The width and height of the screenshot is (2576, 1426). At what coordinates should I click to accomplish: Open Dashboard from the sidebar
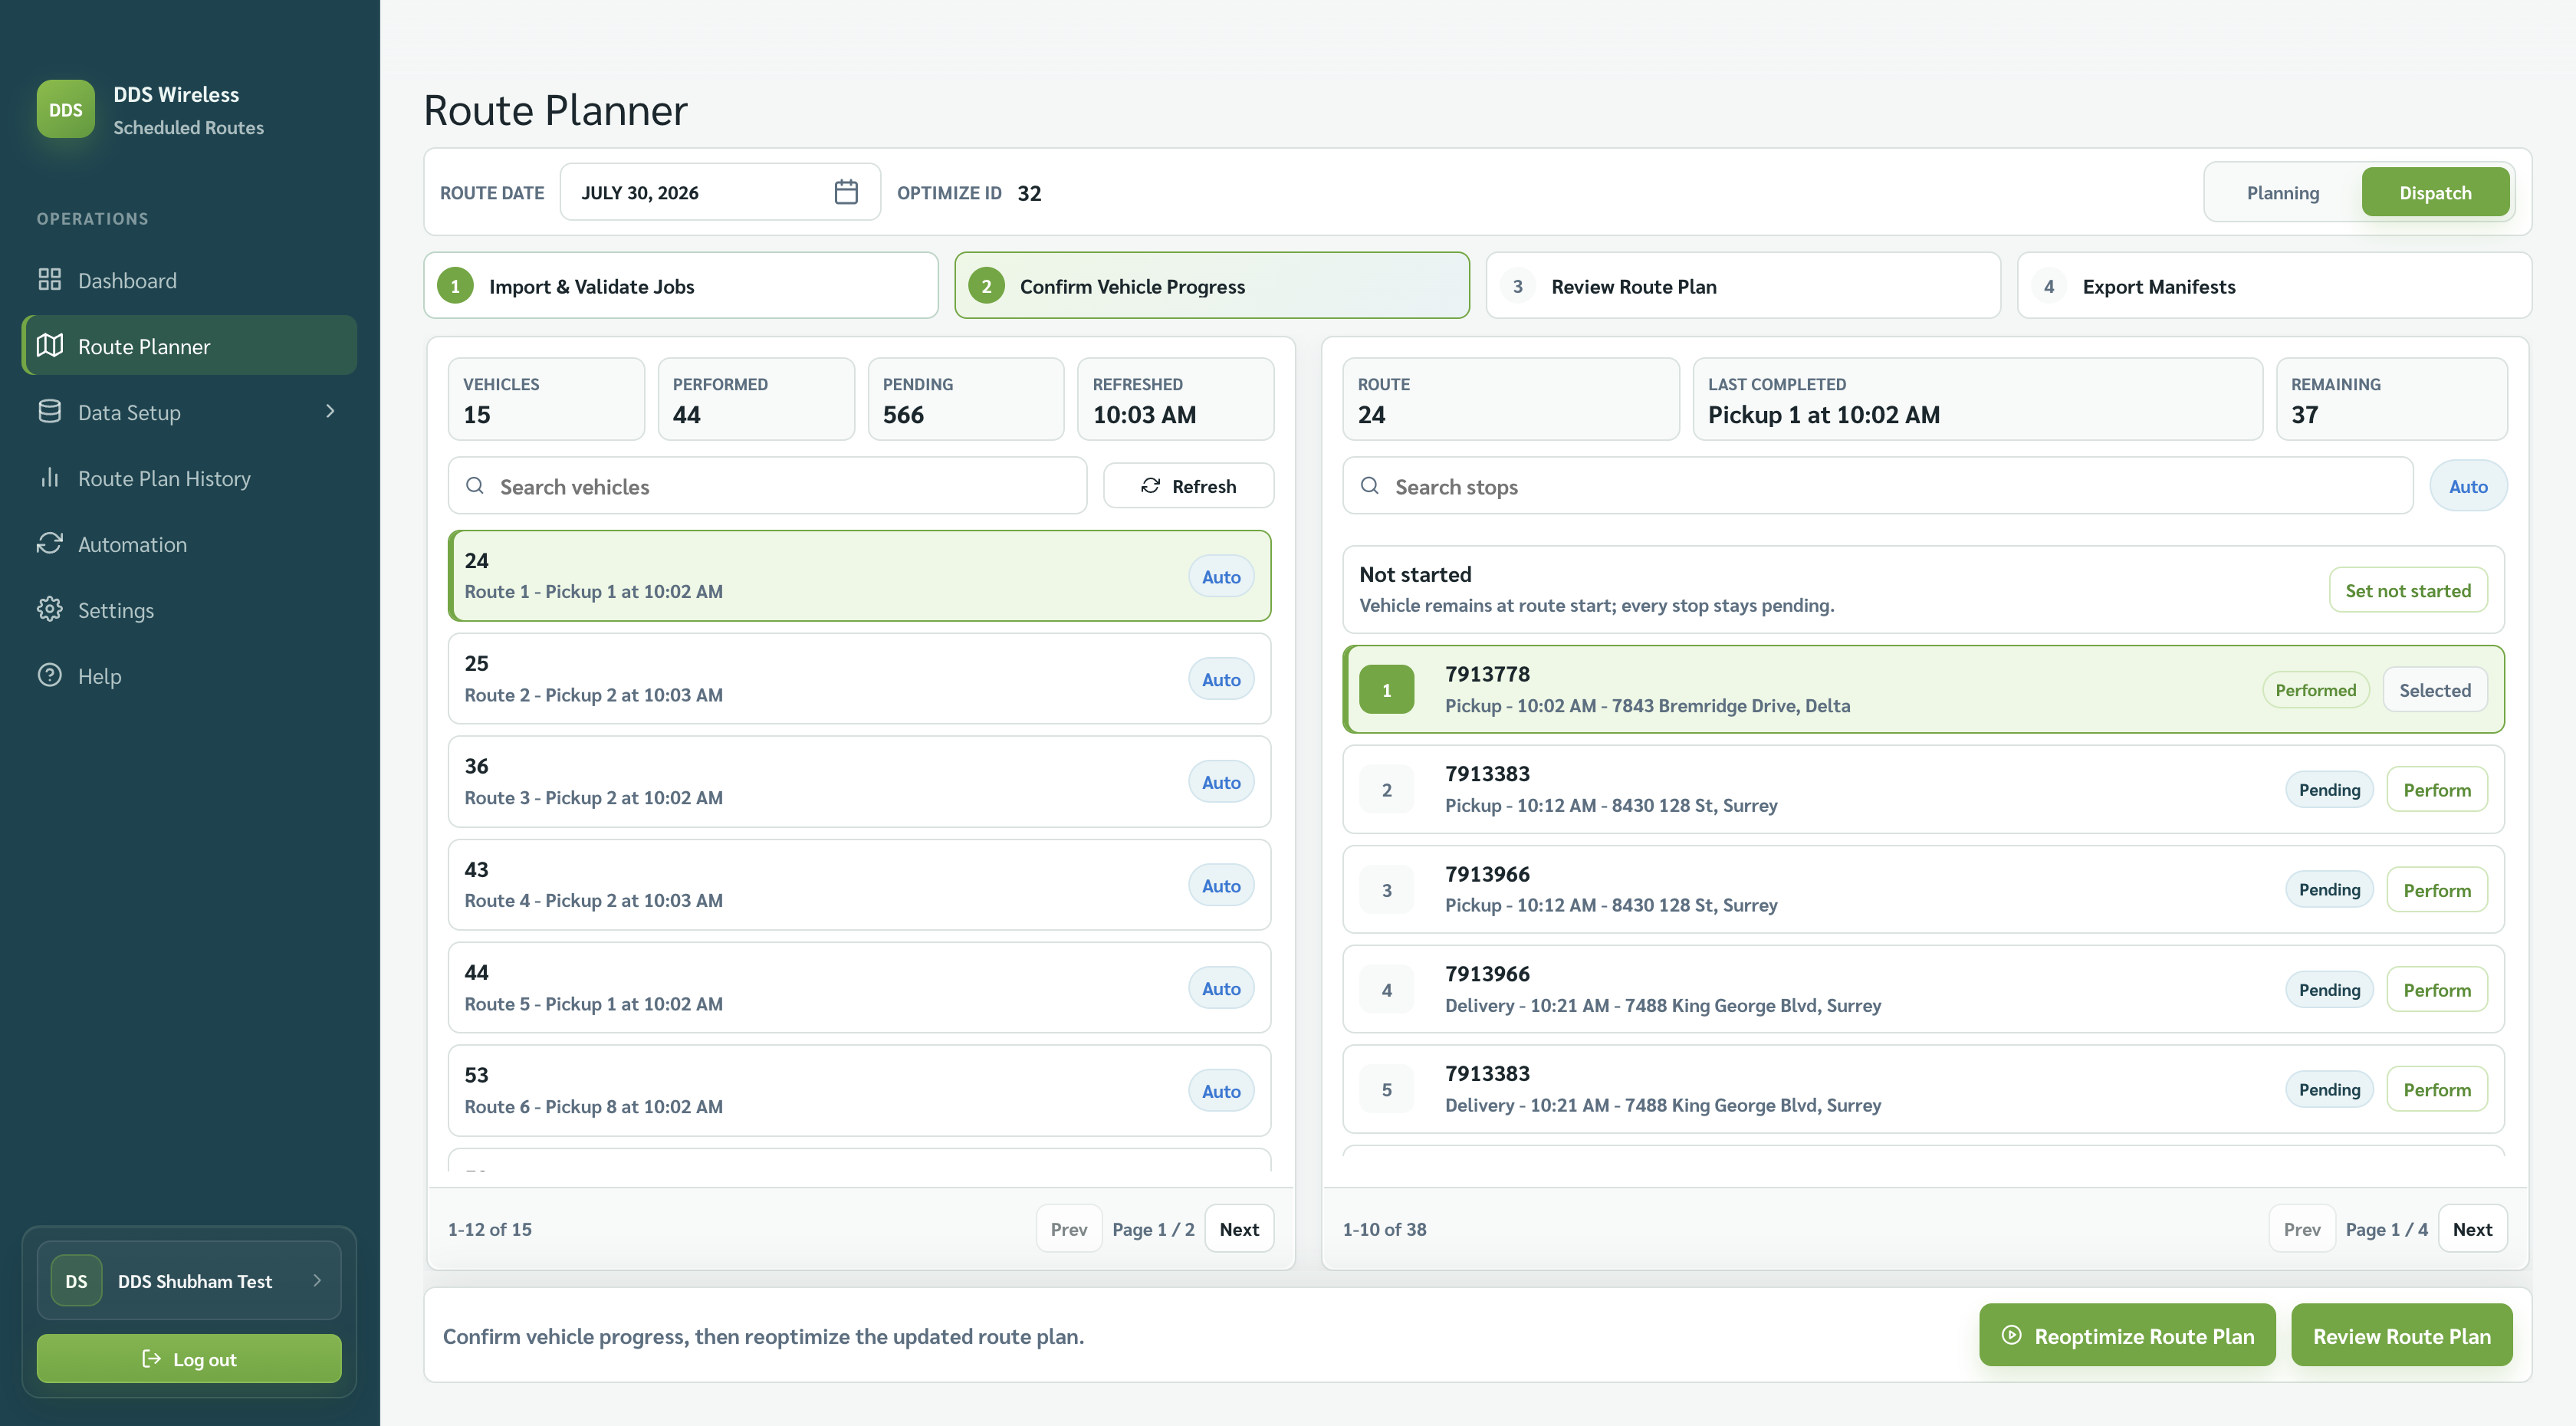tap(189, 280)
